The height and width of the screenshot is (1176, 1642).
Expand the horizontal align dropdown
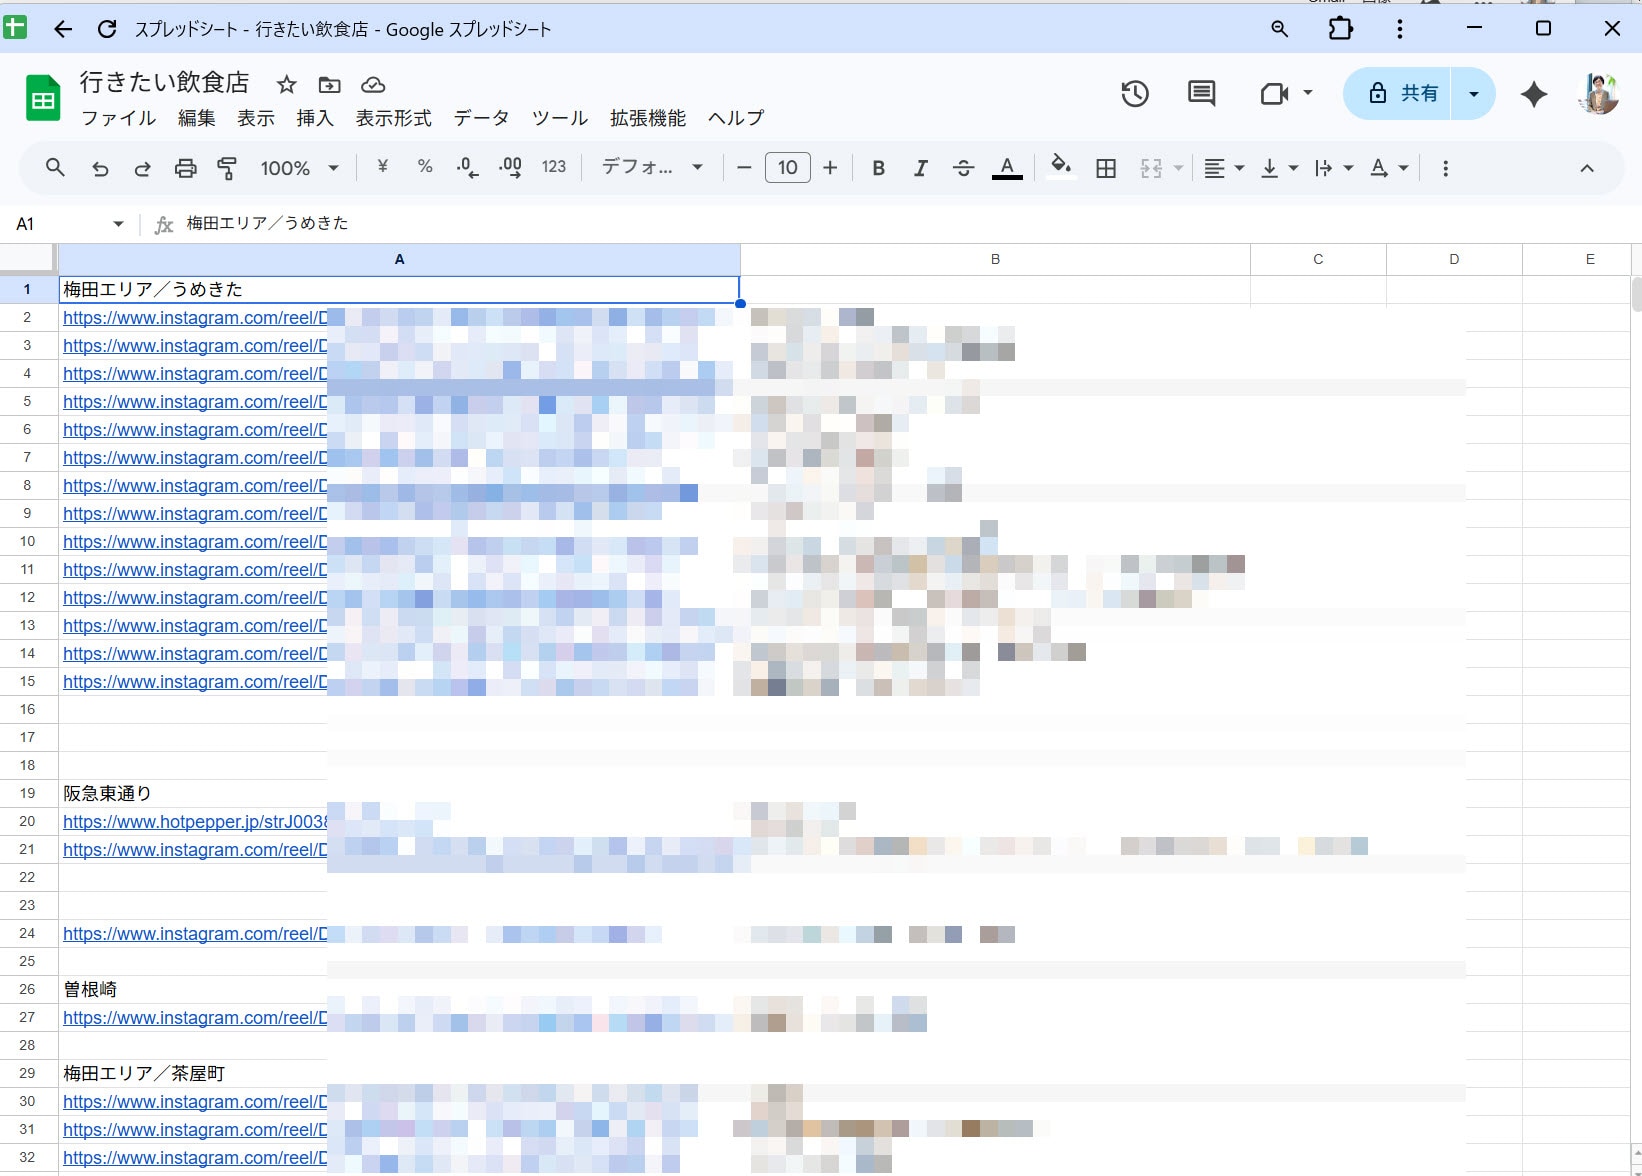[1223, 168]
